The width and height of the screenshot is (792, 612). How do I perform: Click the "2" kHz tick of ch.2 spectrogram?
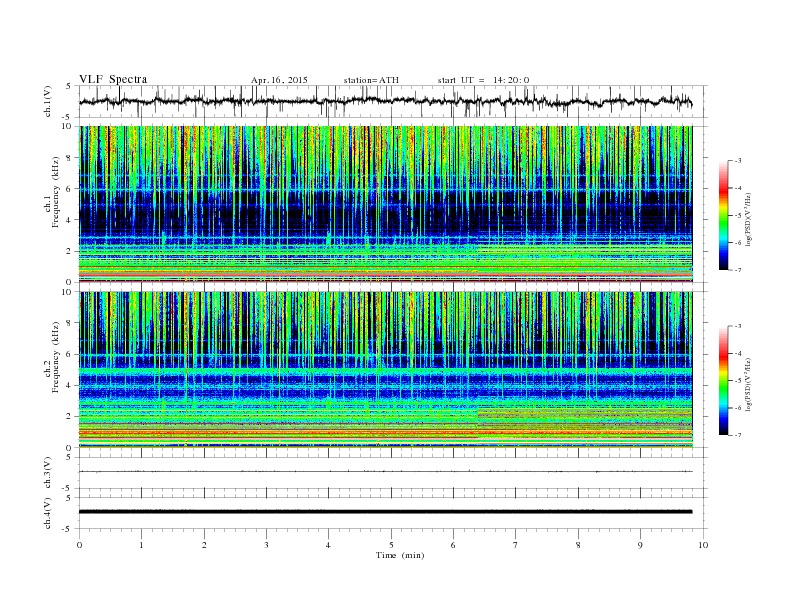69,417
